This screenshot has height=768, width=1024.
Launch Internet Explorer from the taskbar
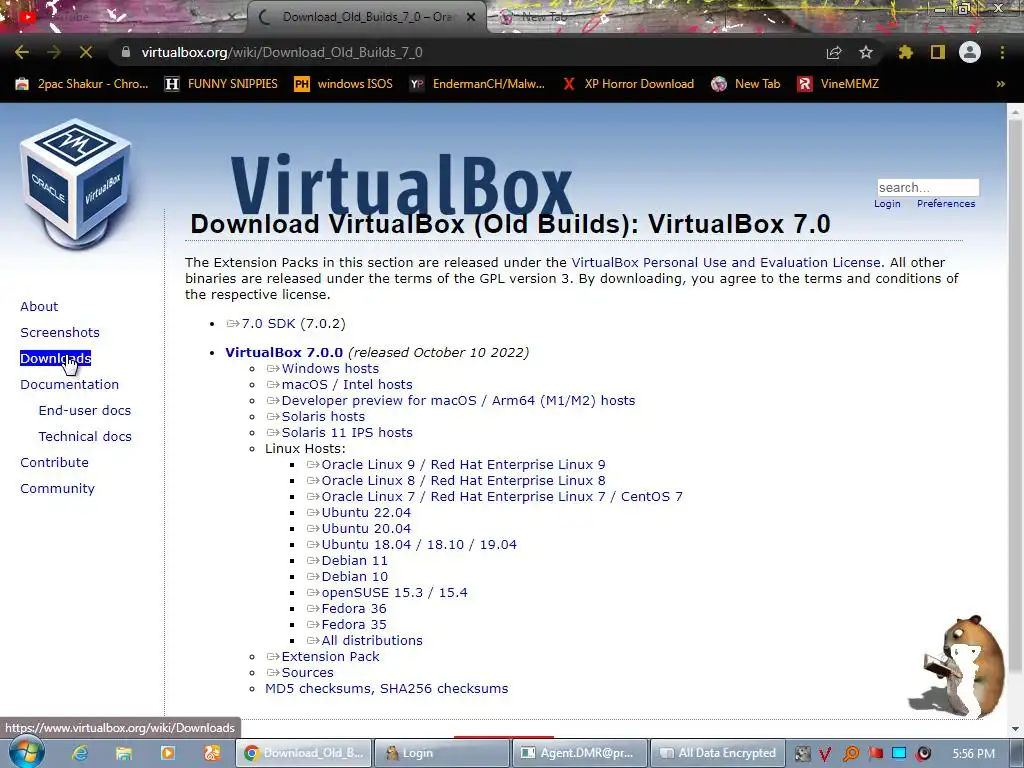point(80,753)
